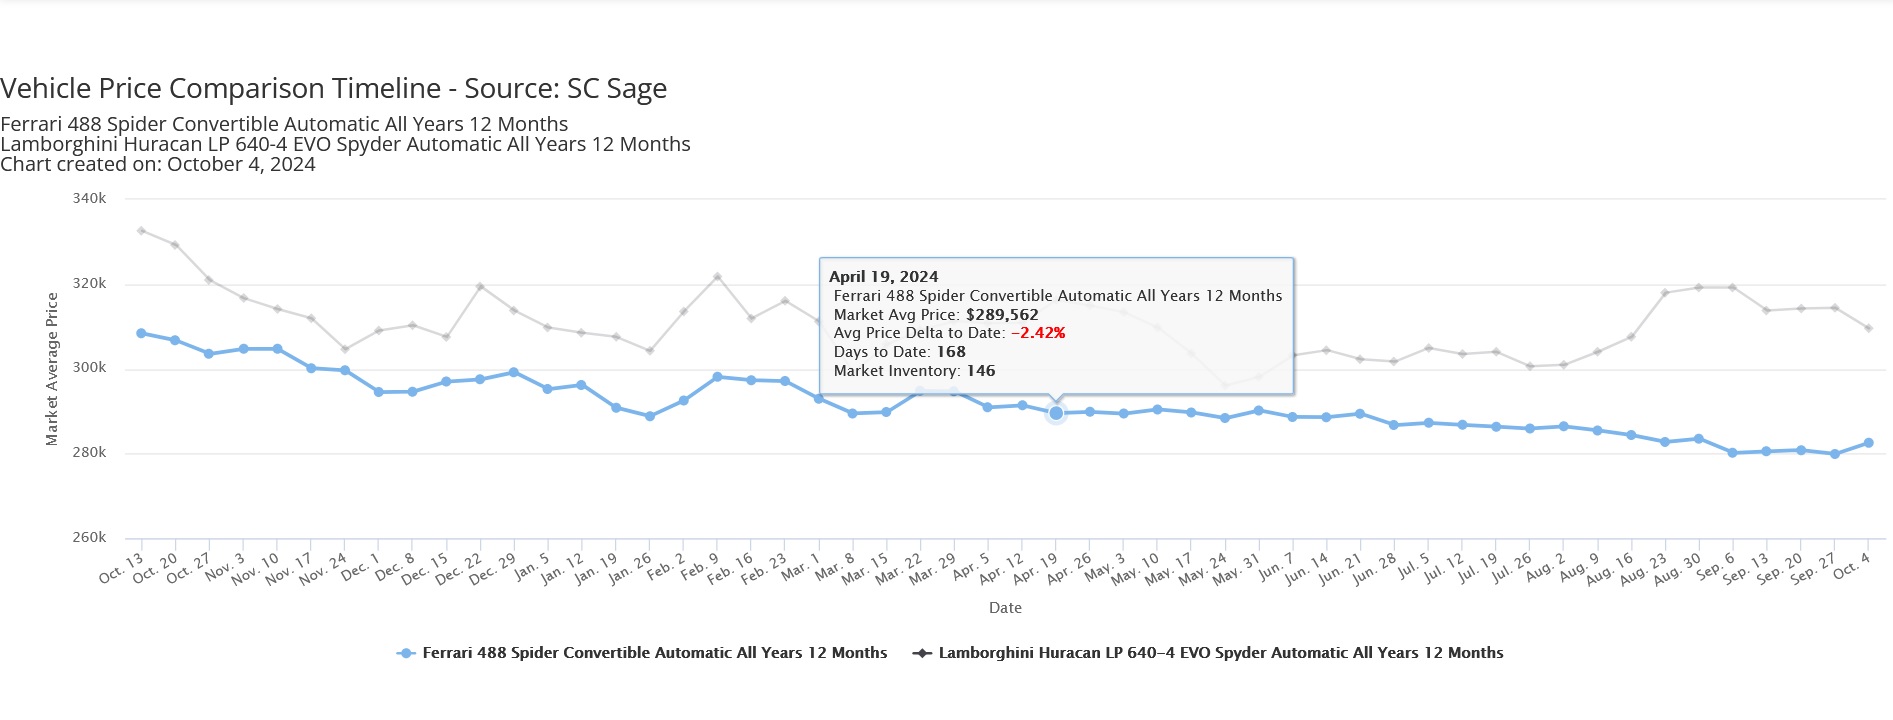Click Lamborghini final data point at Oct. 4
This screenshot has width=1893, height=720.
1868,328
